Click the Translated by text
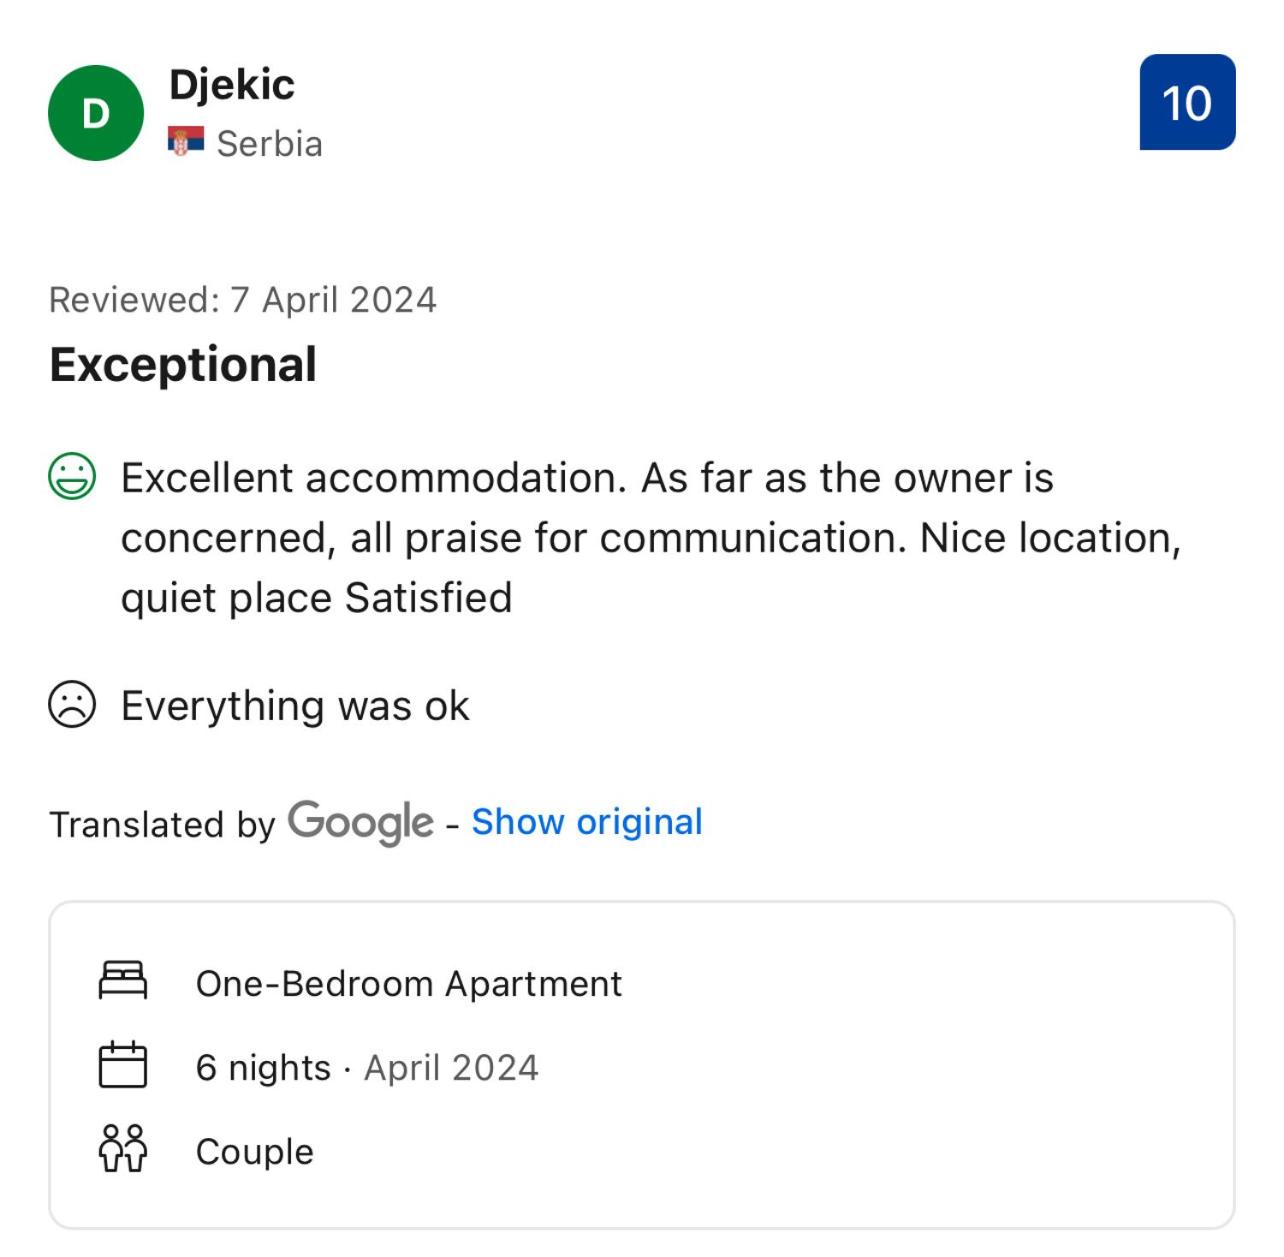Image resolution: width=1284 pixels, height=1257 pixels. point(162,825)
